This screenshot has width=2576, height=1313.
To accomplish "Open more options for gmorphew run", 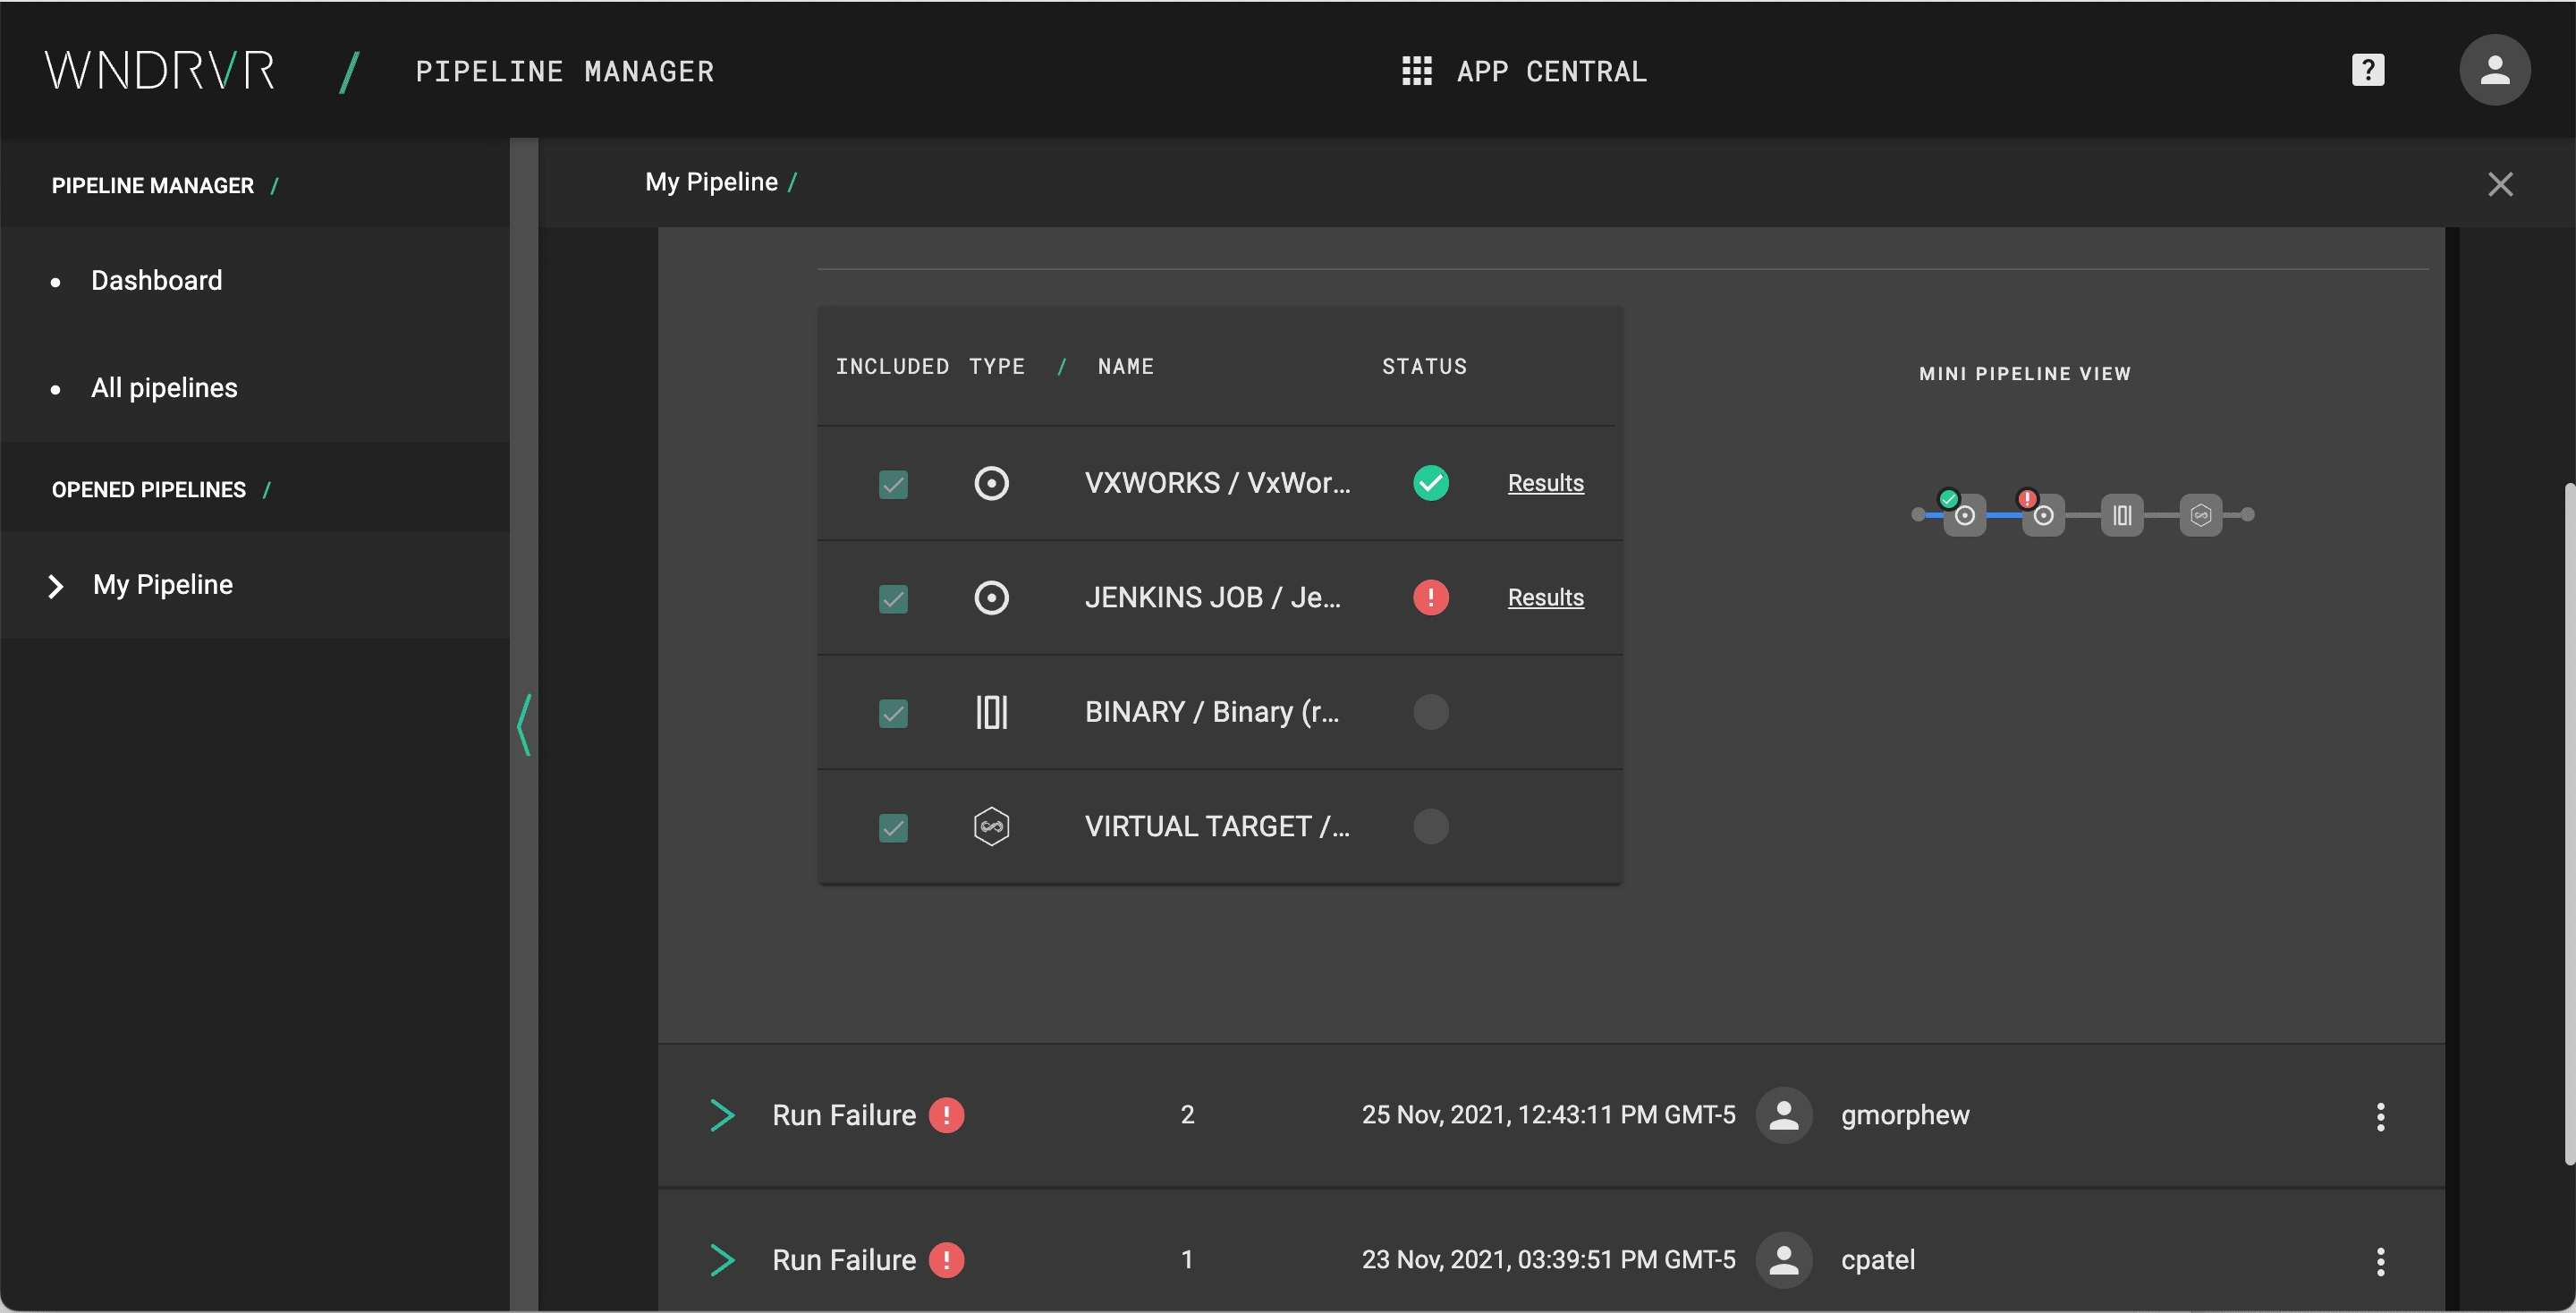I will tap(2380, 1117).
